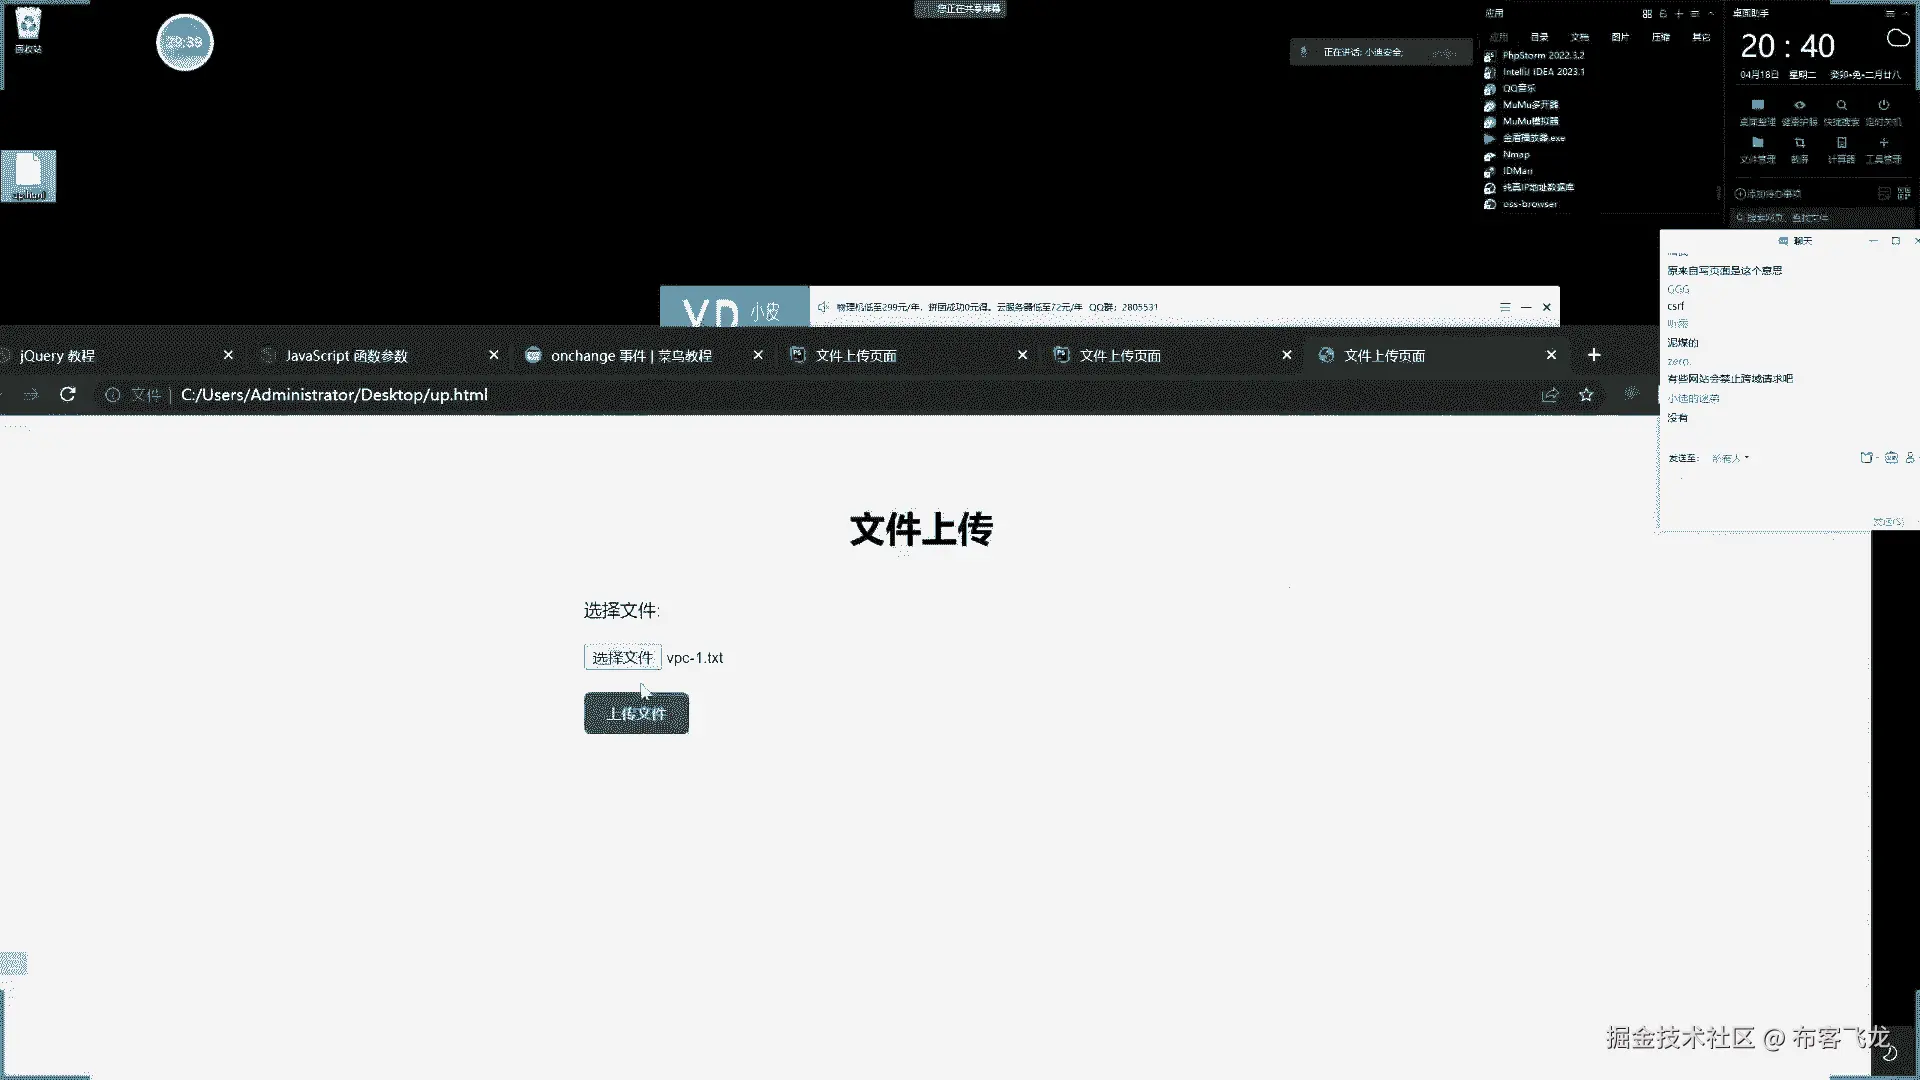This screenshot has height=1080, width=1920.
Task: Open the calculator widget icon
Action: [x=1841, y=143]
